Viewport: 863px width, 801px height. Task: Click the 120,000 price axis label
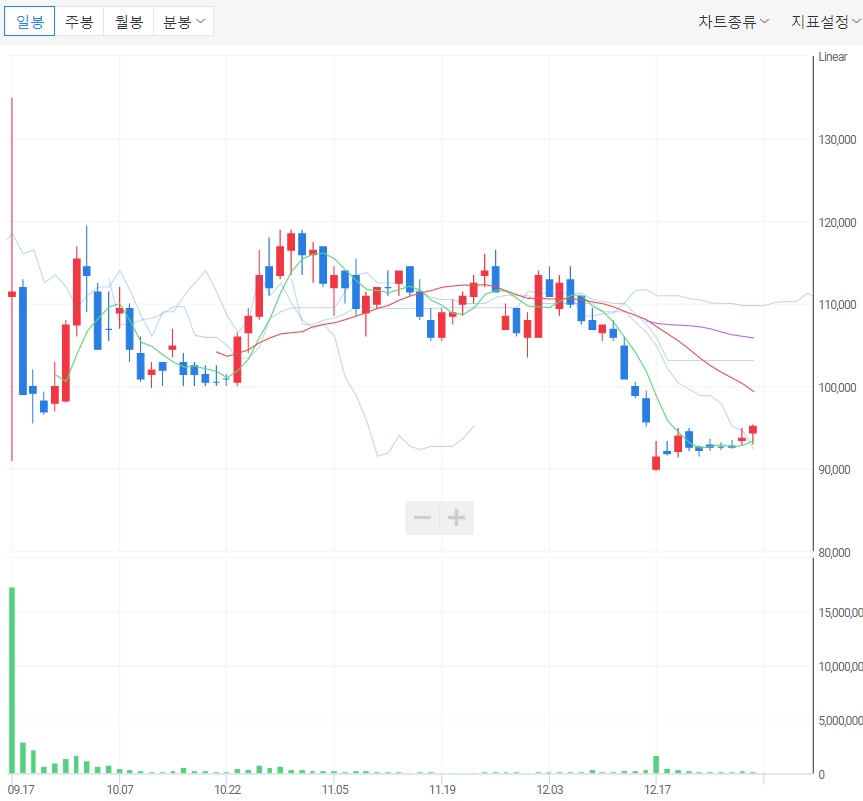pyautogui.click(x=837, y=222)
